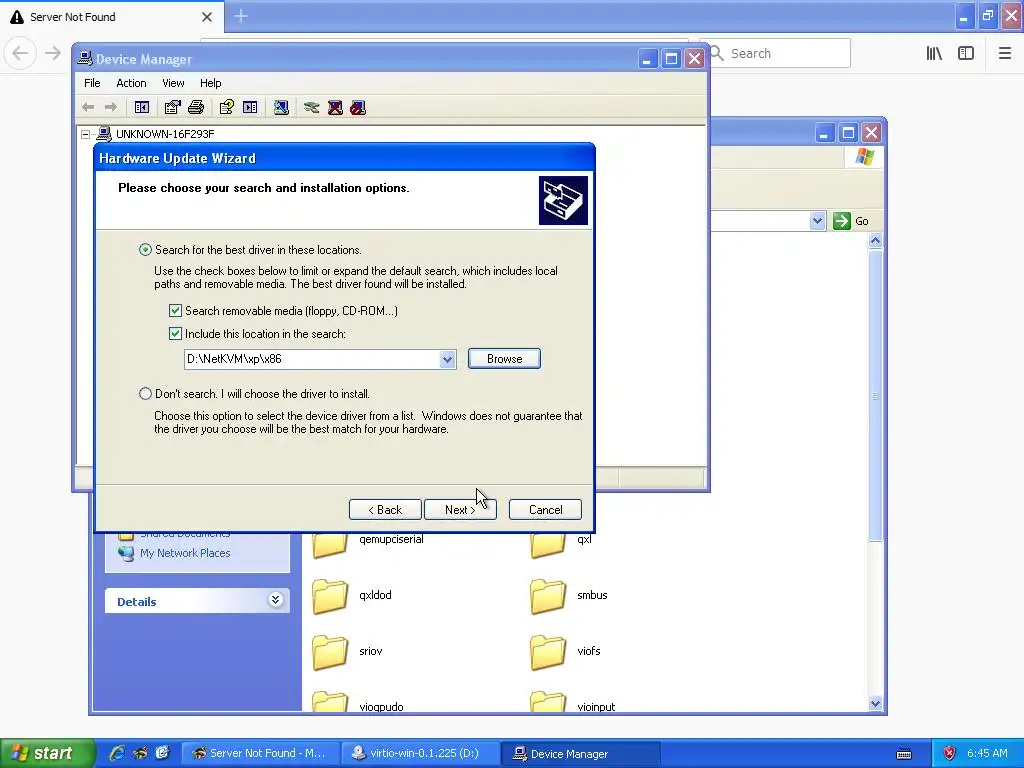Toggle Firefox sidebar icon
Viewport: 1024px width, 768px height.
click(966, 54)
